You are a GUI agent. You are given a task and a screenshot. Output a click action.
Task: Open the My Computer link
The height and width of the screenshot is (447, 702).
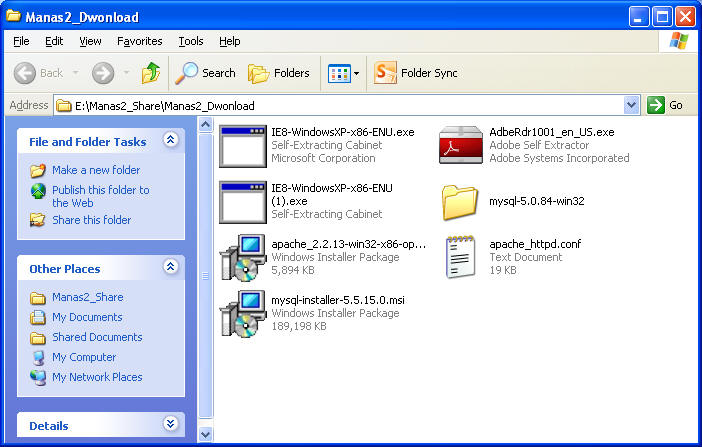tap(84, 357)
